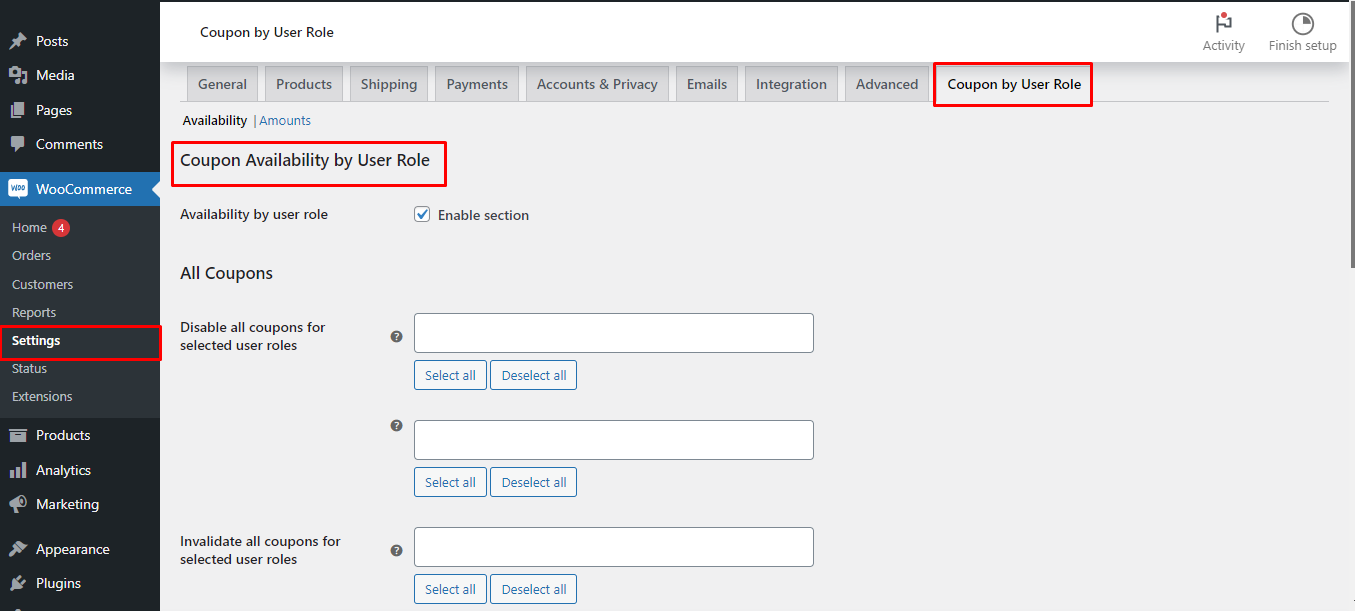Click the Disable all coupons roles field

click(x=614, y=333)
